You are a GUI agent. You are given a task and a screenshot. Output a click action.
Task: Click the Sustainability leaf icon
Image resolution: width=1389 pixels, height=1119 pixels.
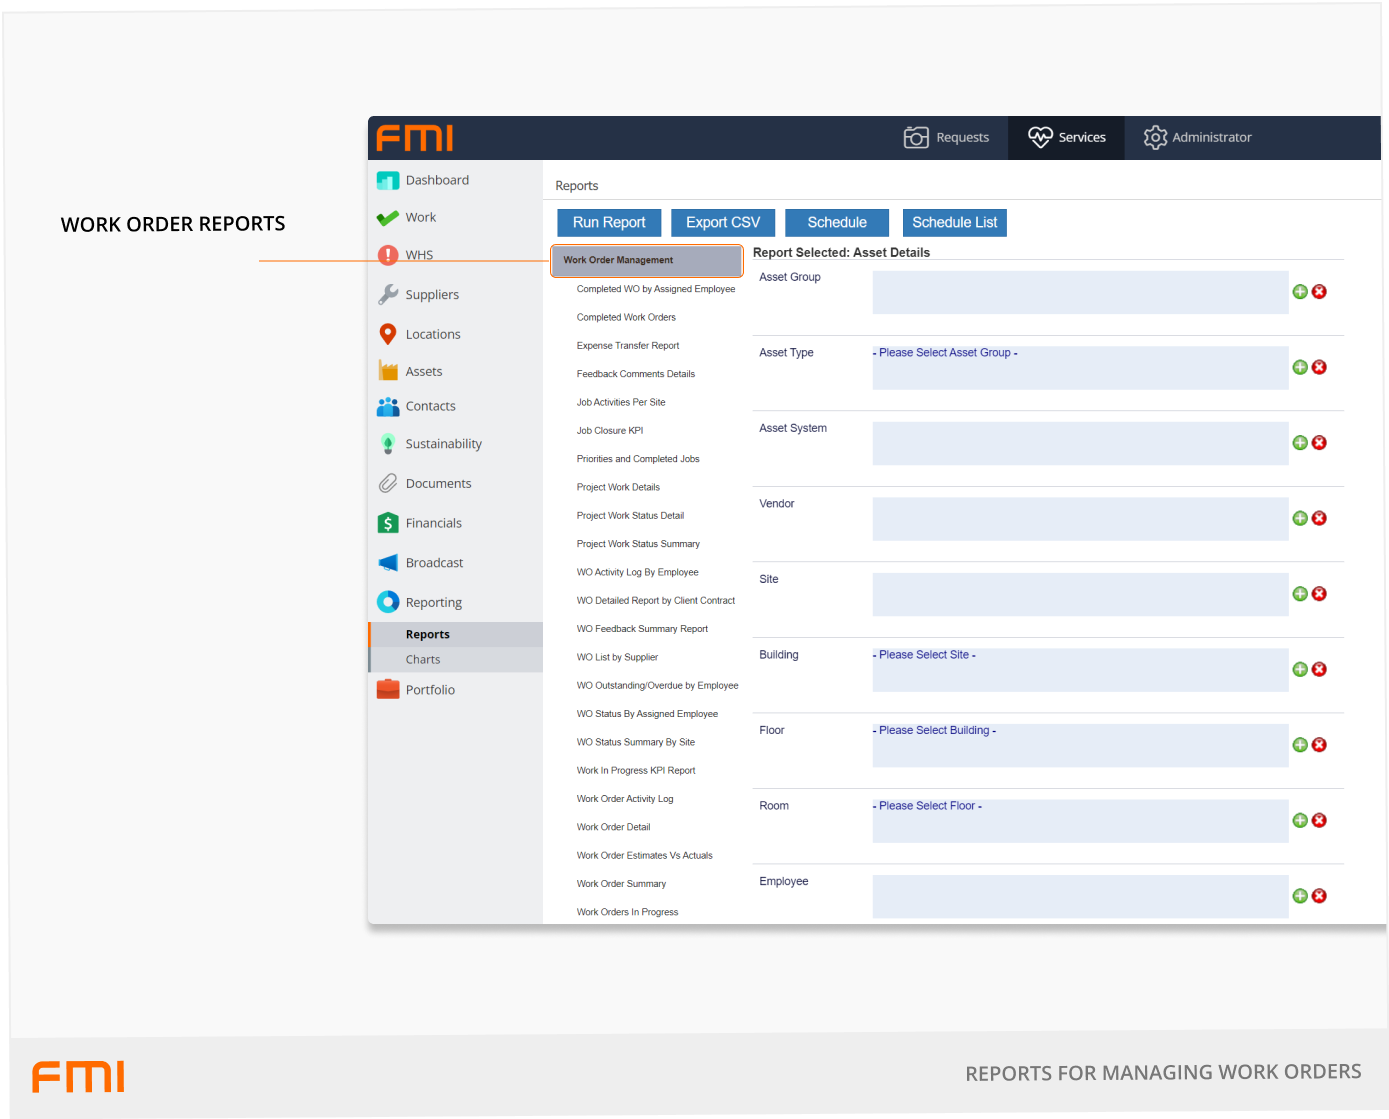point(388,444)
